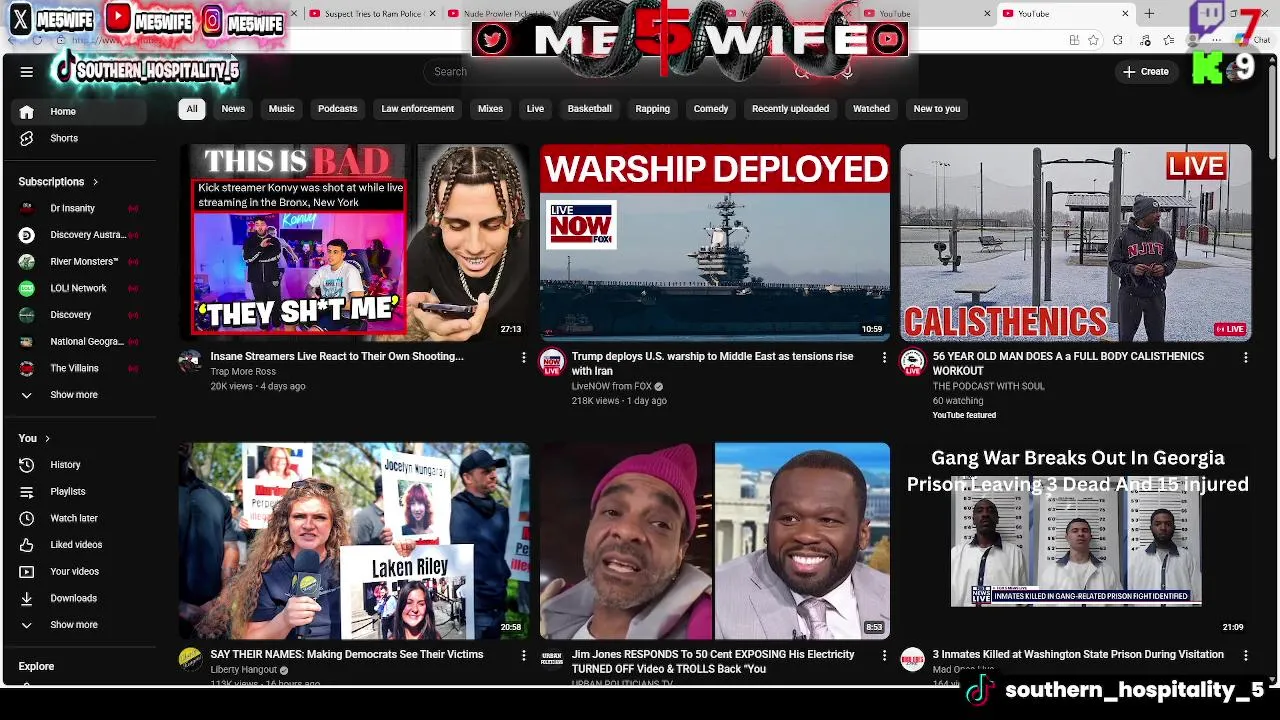Viewport: 1280px width, 720px height.
Task: Click the Trap More Ross channel avatar
Action: (x=190, y=361)
